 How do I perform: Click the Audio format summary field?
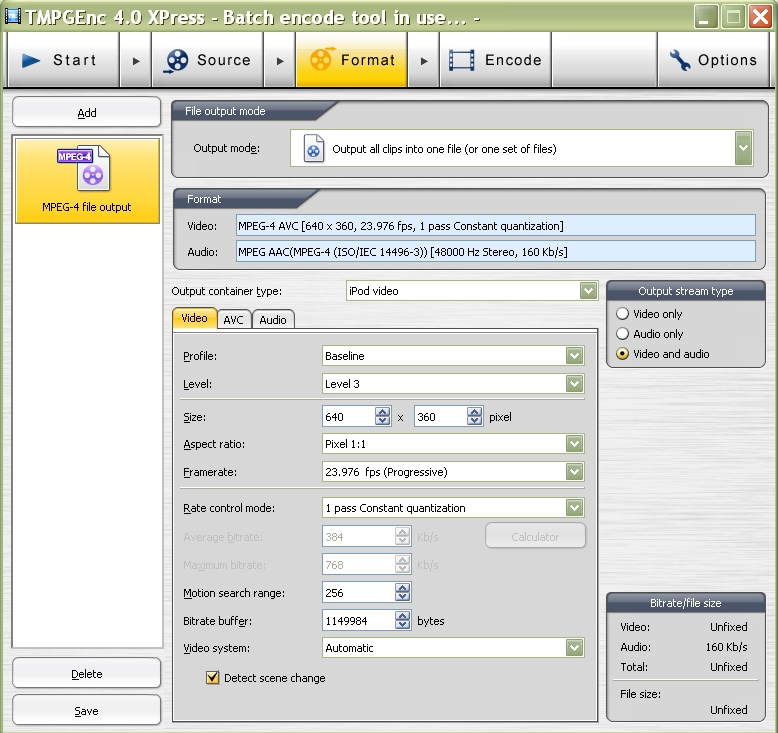coord(496,252)
